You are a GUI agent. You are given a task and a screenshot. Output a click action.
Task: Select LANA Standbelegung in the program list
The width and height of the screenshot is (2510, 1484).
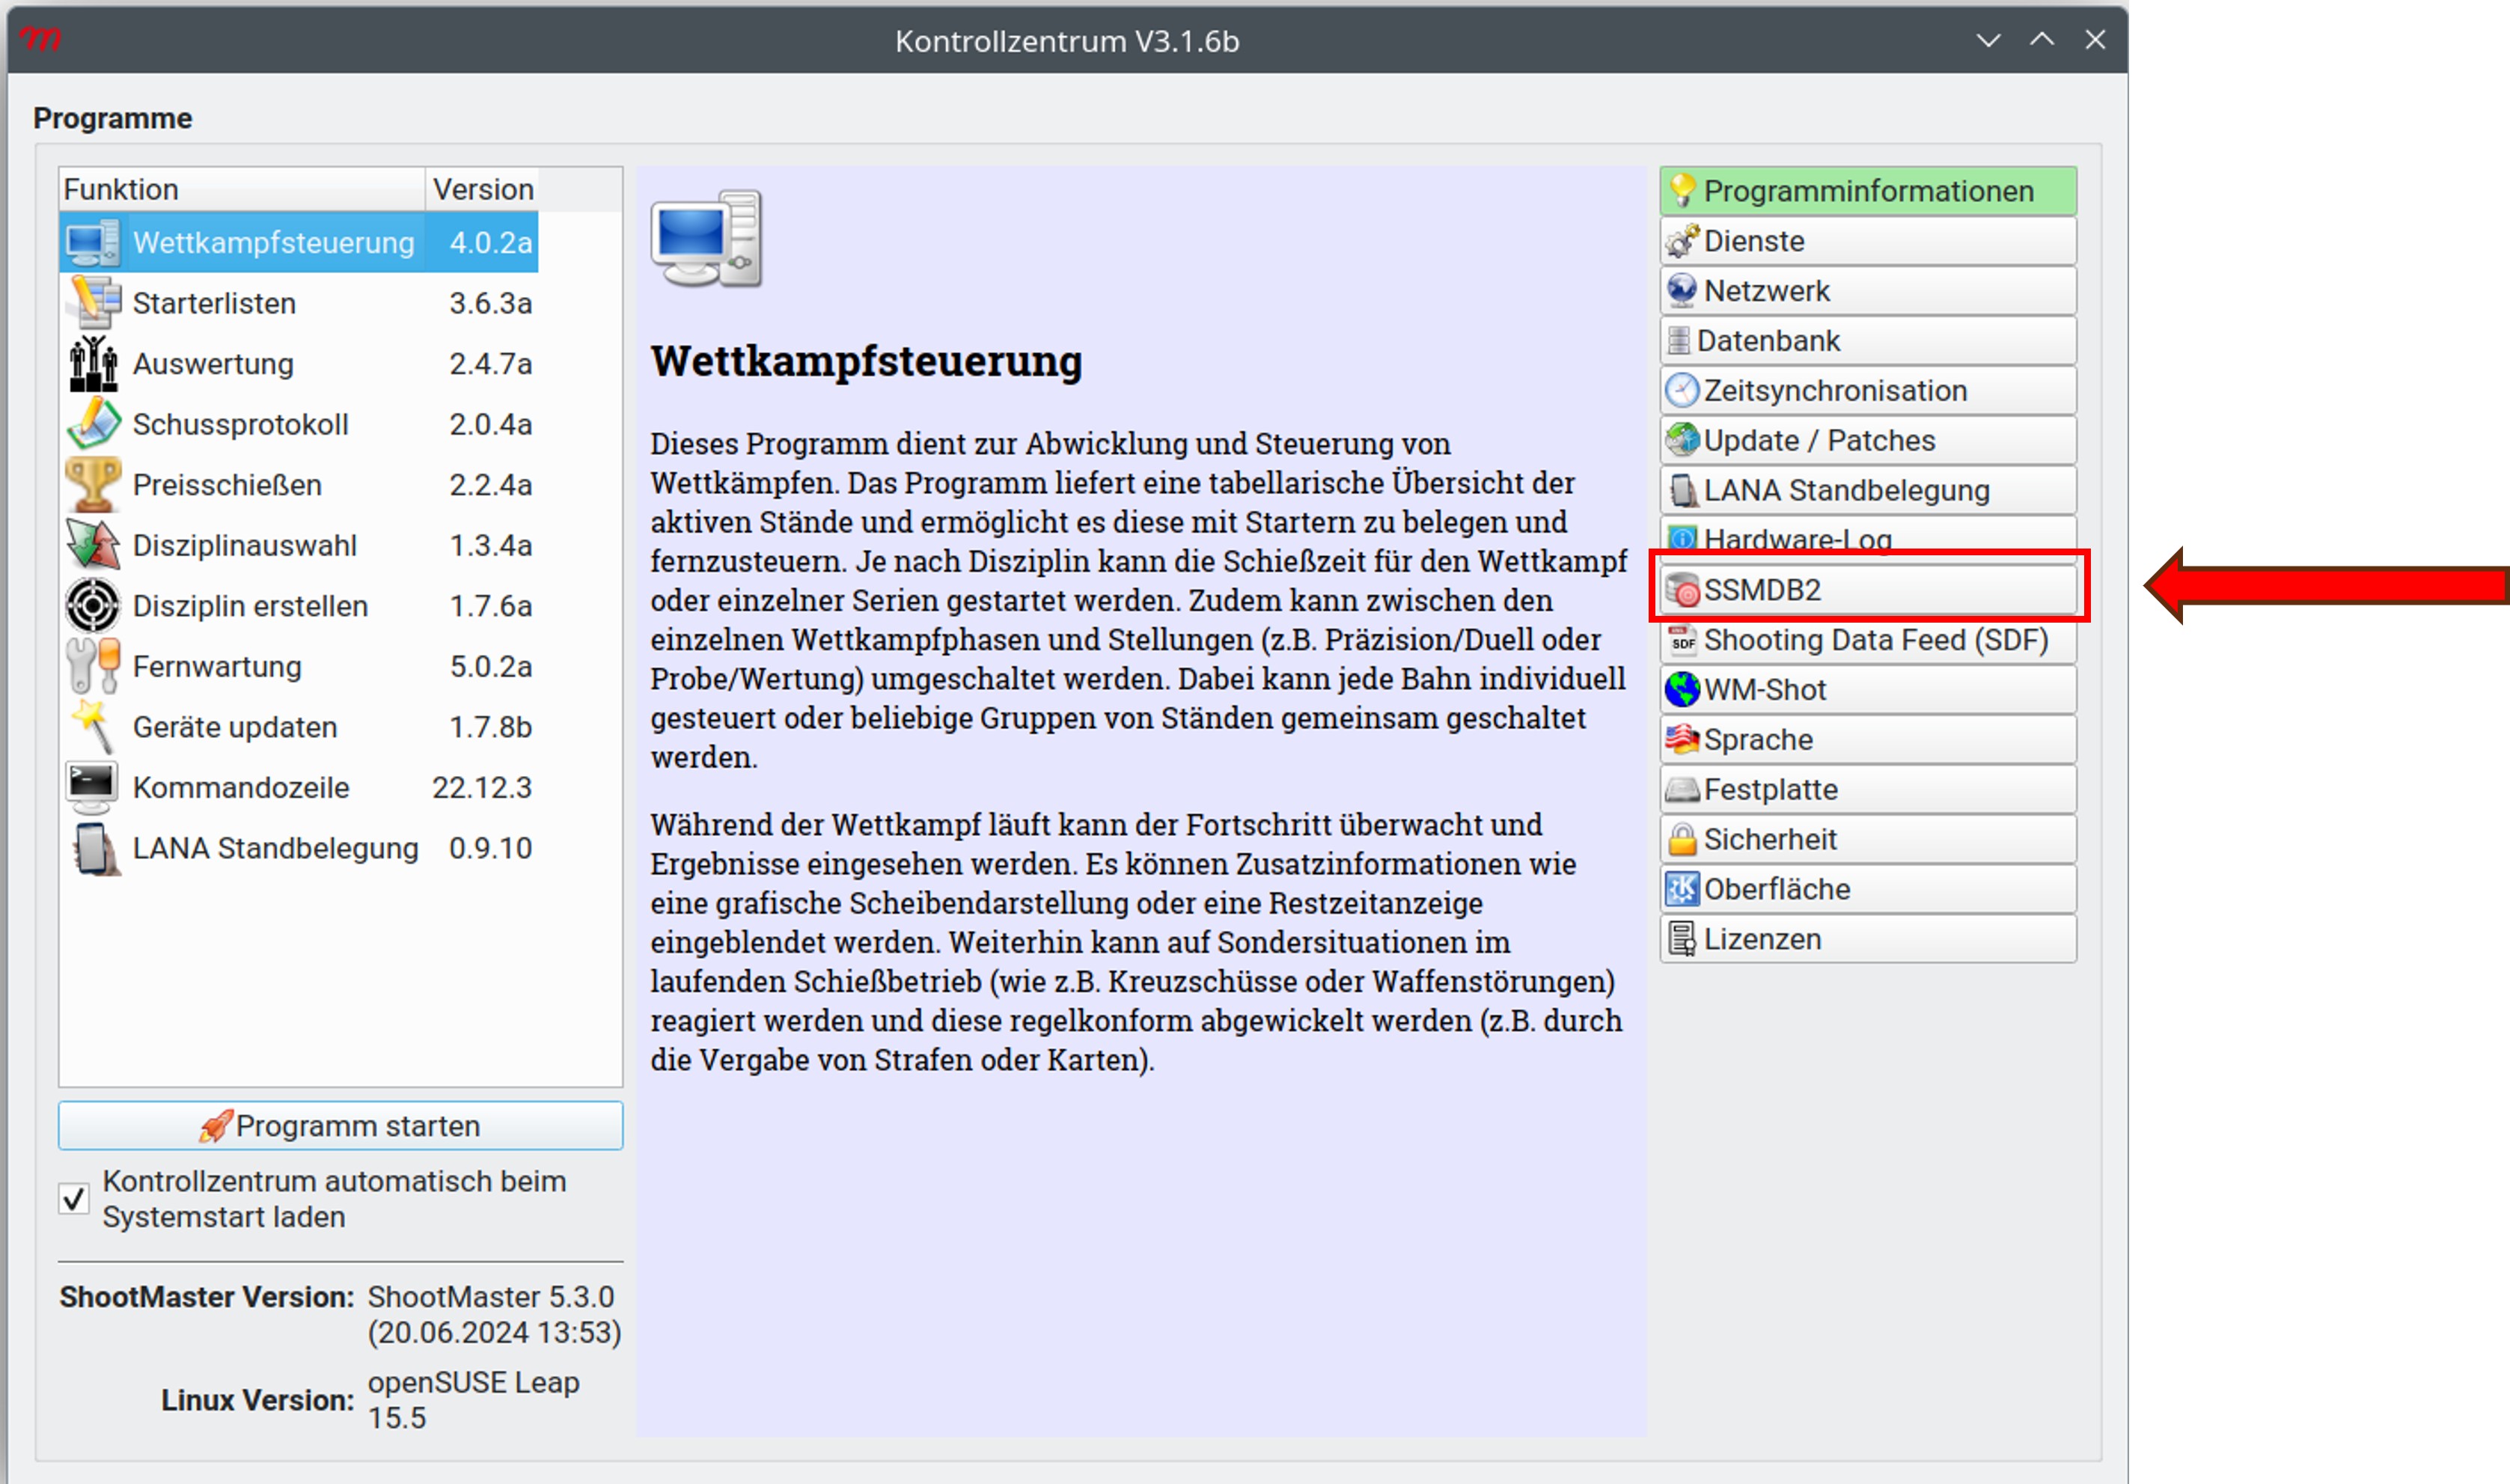(x=275, y=848)
